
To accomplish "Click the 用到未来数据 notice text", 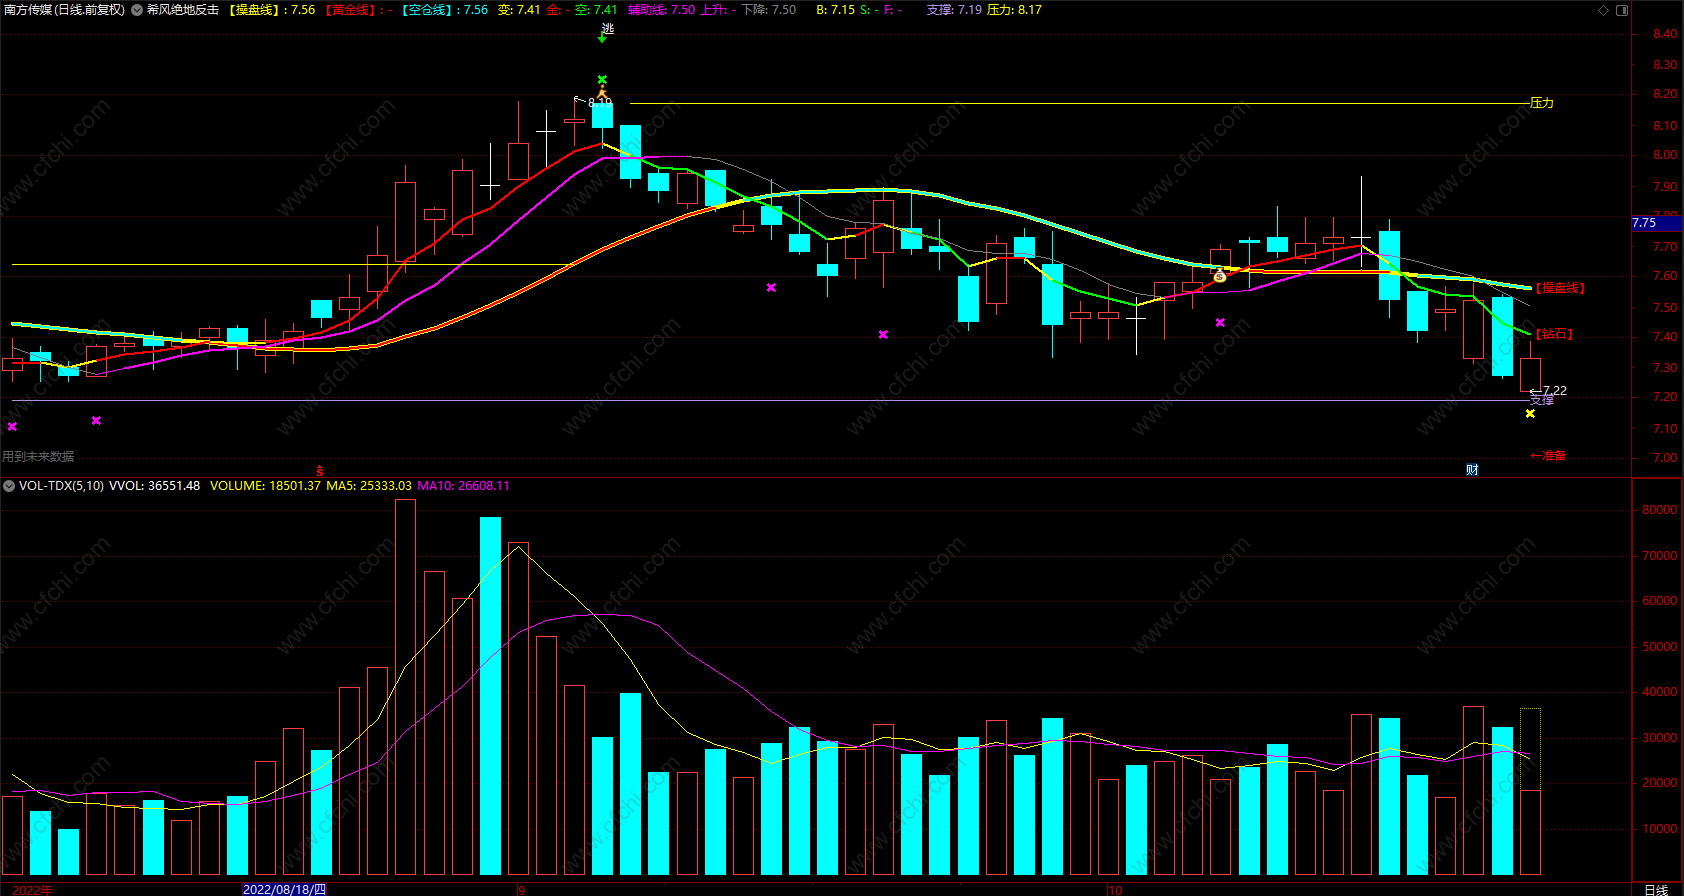I will tap(38, 456).
